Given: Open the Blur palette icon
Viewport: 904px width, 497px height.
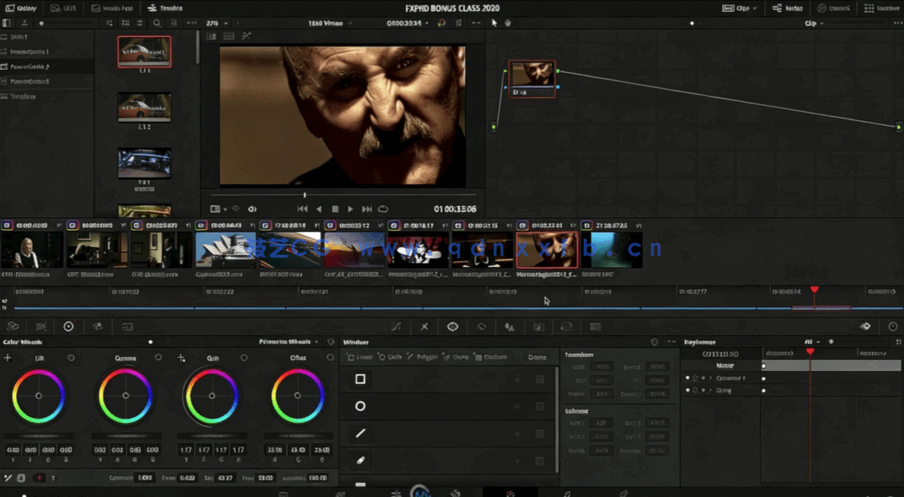Looking at the screenshot, I should (510, 326).
